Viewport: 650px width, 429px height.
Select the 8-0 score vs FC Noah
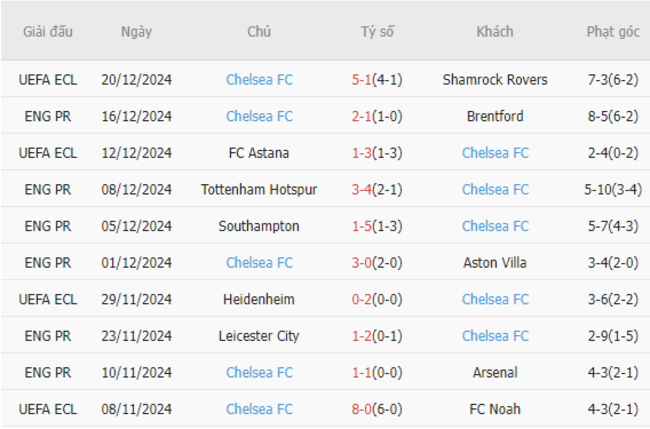click(361, 409)
